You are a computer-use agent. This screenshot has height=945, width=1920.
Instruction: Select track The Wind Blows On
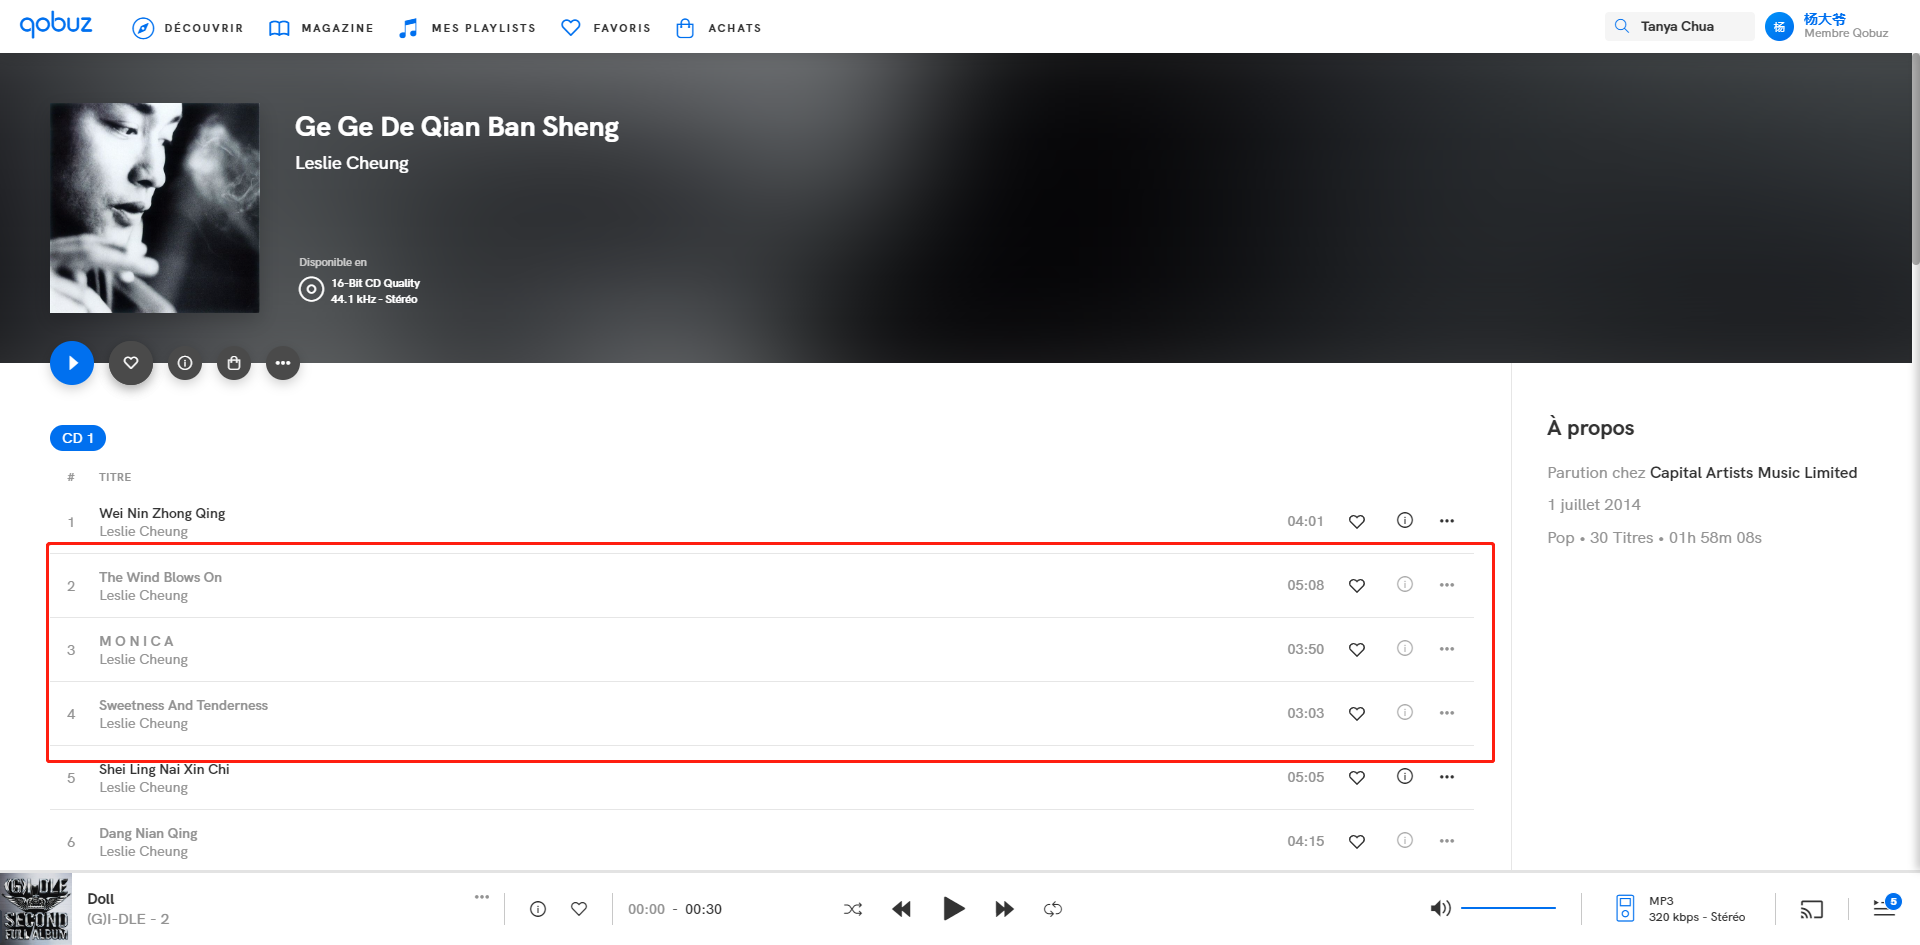click(160, 577)
